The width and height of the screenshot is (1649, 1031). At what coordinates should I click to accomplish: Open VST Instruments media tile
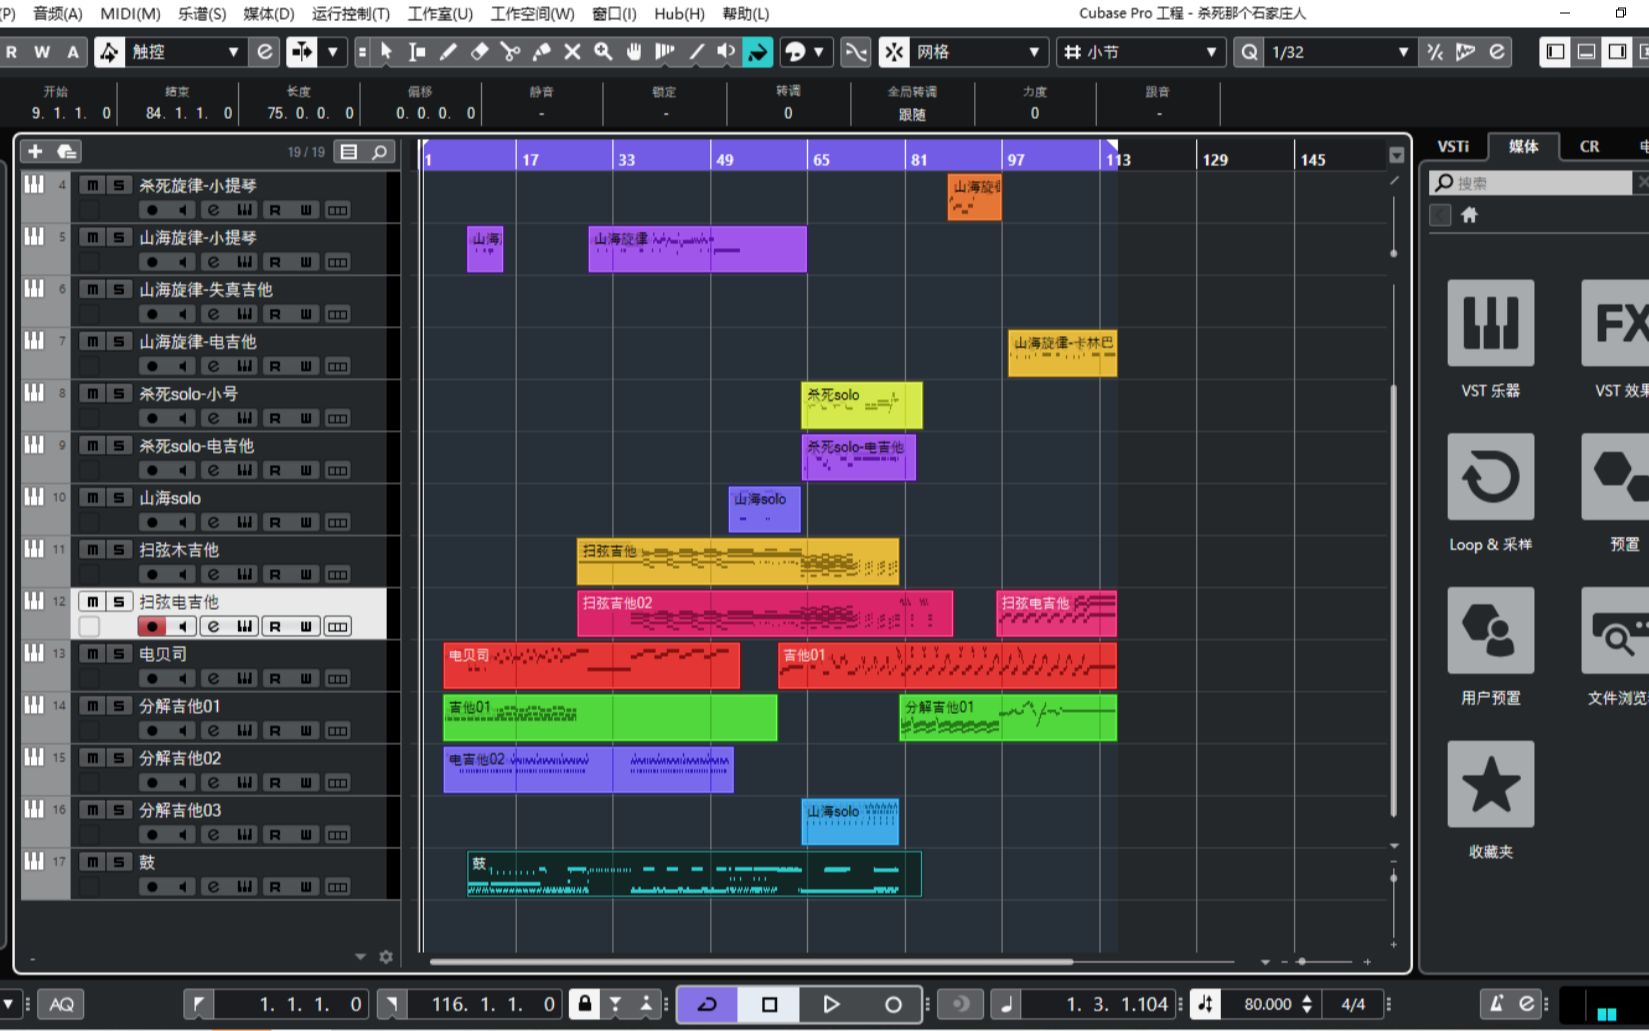(1490, 323)
